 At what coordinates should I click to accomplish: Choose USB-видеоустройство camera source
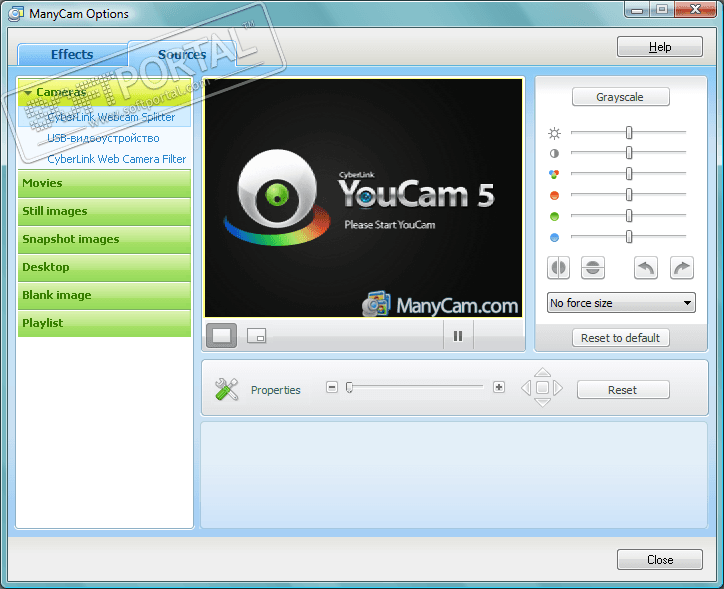tap(103, 138)
